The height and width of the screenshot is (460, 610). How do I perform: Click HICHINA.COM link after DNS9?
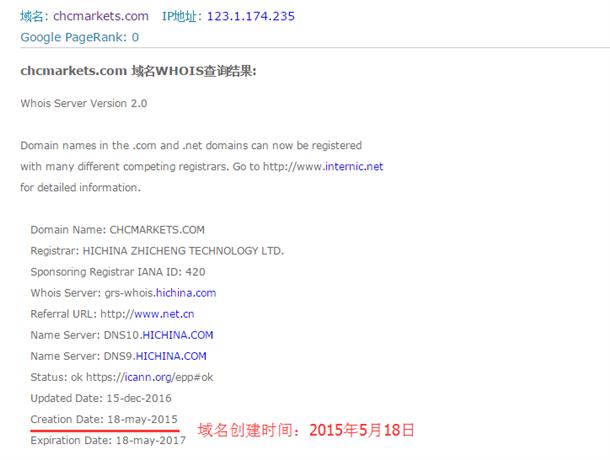click(171, 356)
